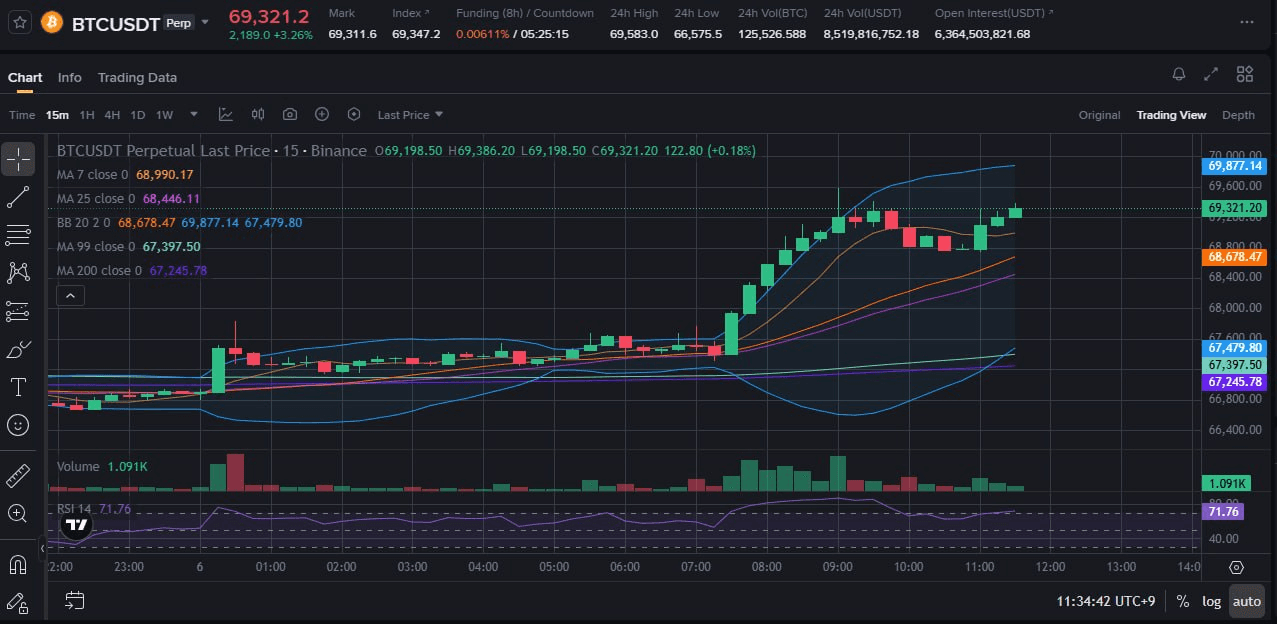Select the XABCD pattern tool
This screenshot has width=1277, height=624.
pyautogui.click(x=18, y=272)
